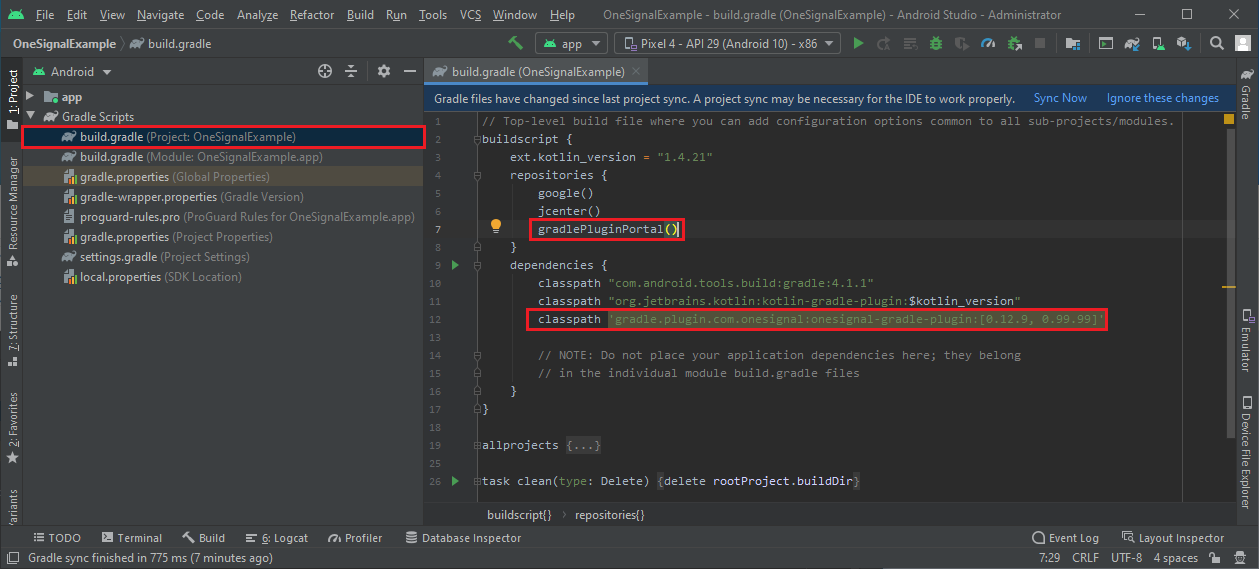Open the Event Log button
Image resolution: width=1259 pixels, height=569 pixels.
coord(1065,538)
